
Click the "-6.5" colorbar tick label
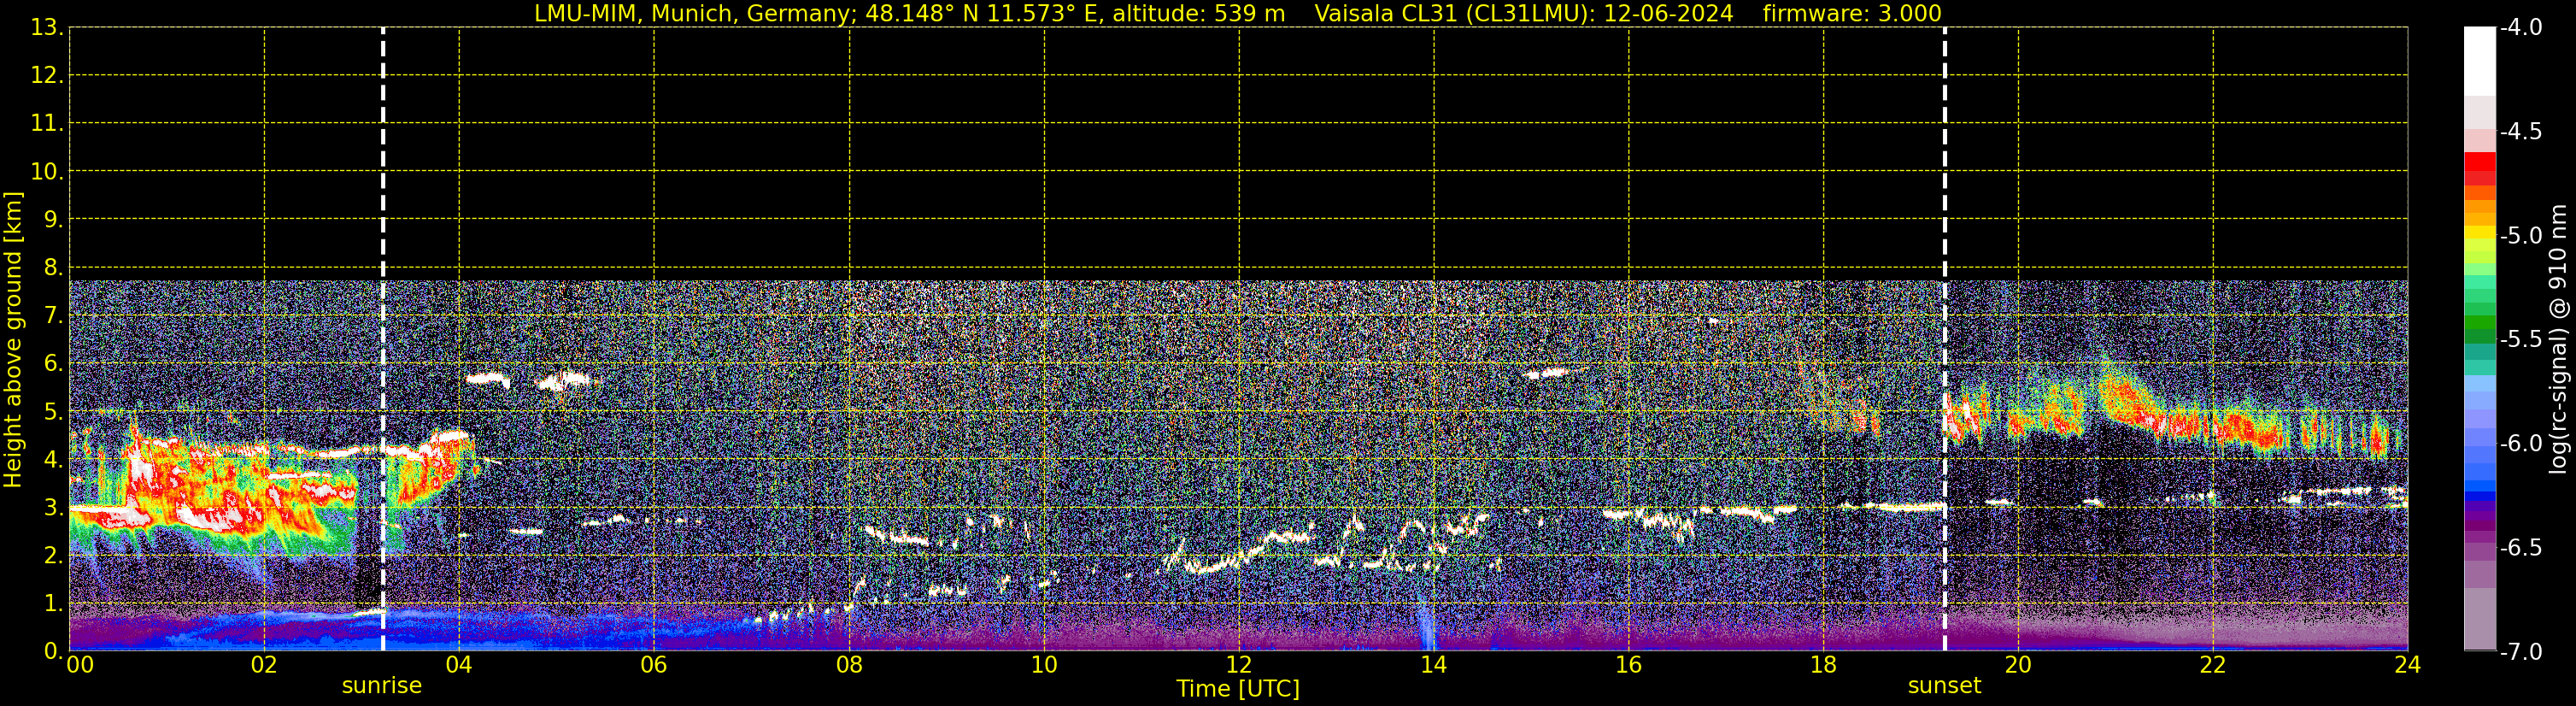pyautogui.click(x=2521, y=548)
